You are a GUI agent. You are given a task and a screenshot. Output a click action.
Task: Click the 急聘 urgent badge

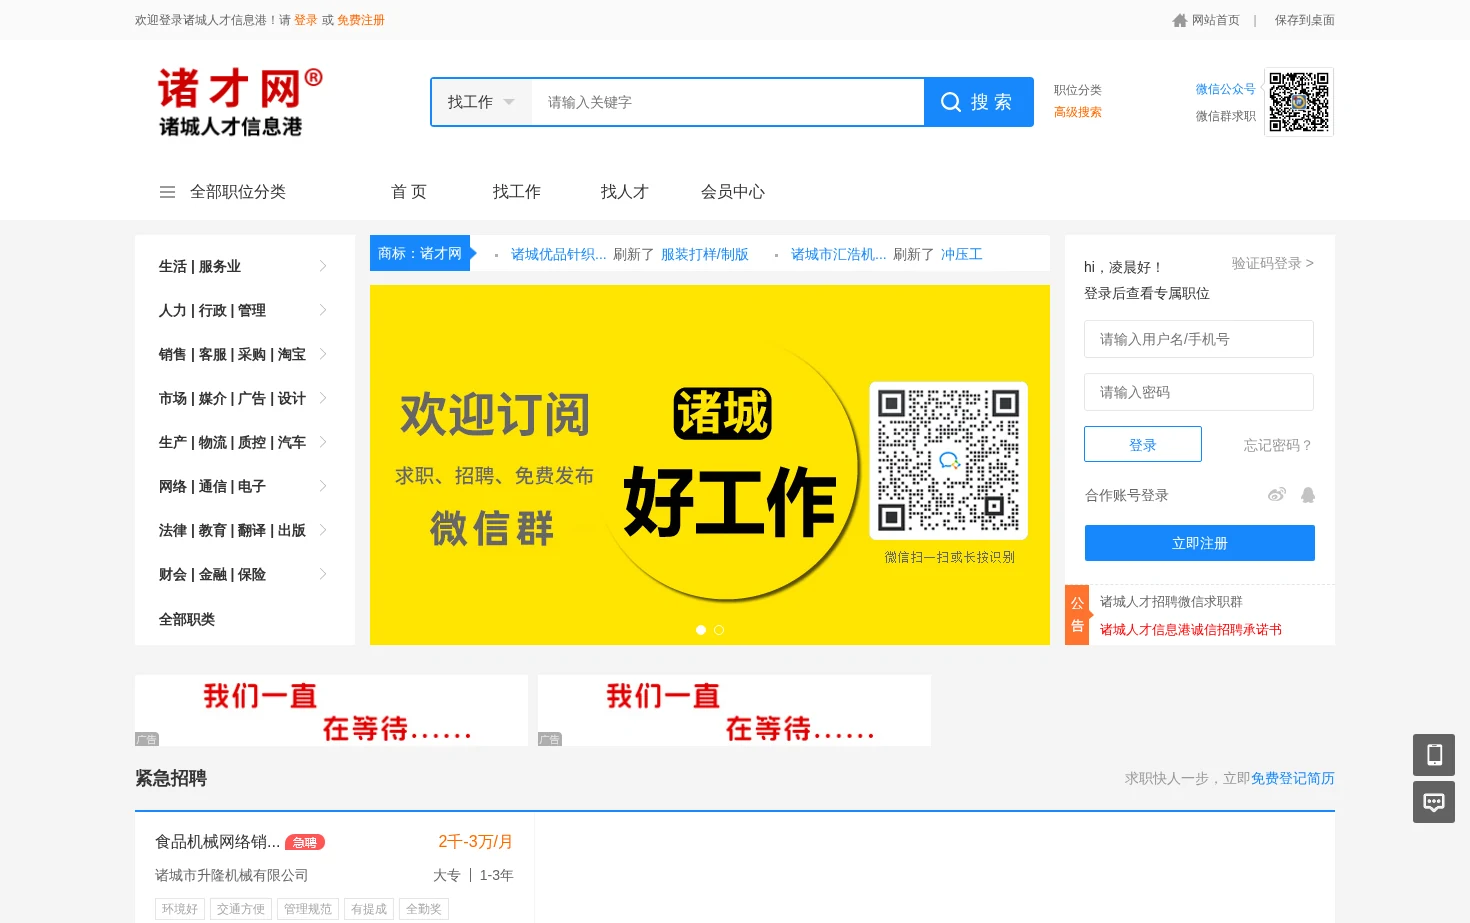305,843
